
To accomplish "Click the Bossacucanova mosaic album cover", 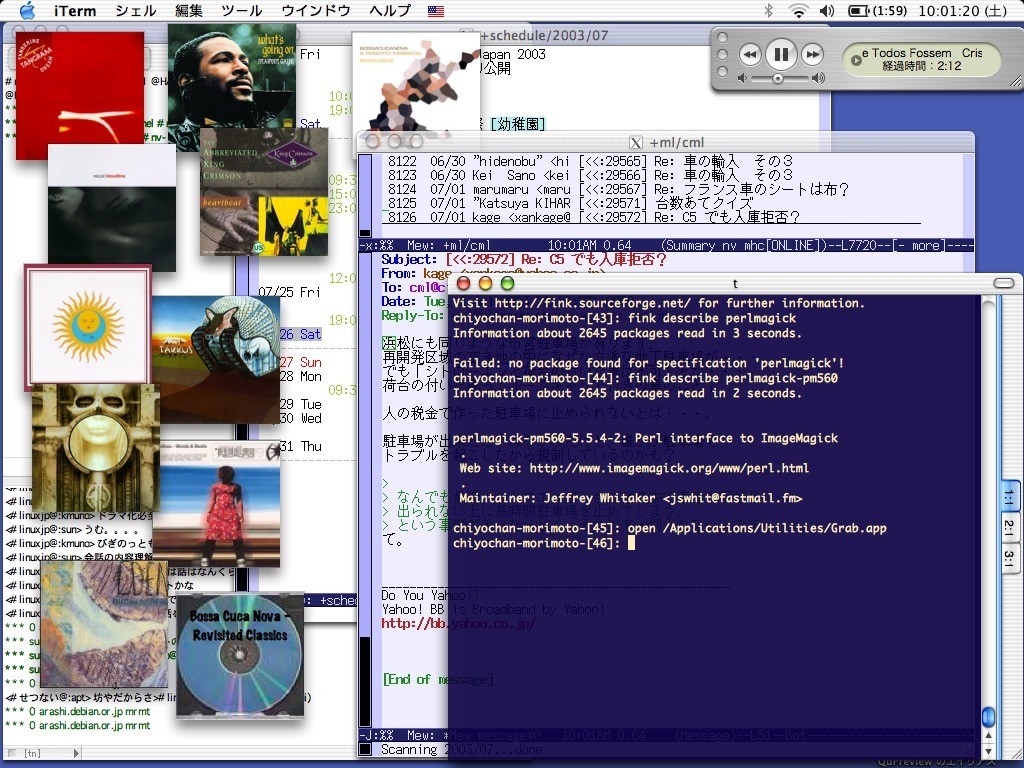I will click(x=415, y=82).
